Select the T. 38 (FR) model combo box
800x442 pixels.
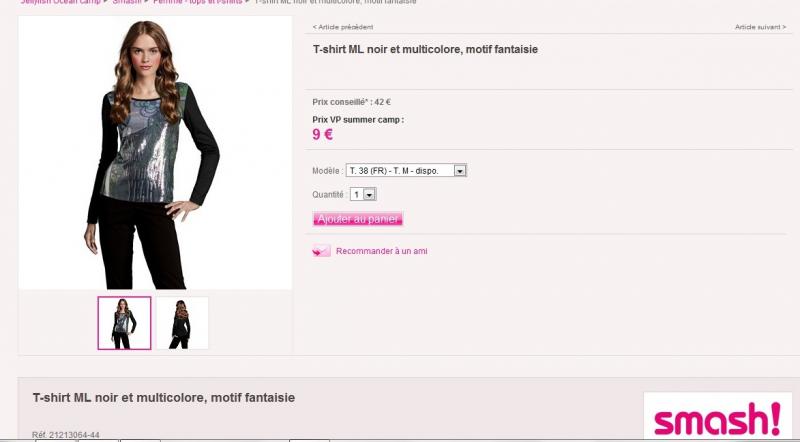click(x=406, y=170)
